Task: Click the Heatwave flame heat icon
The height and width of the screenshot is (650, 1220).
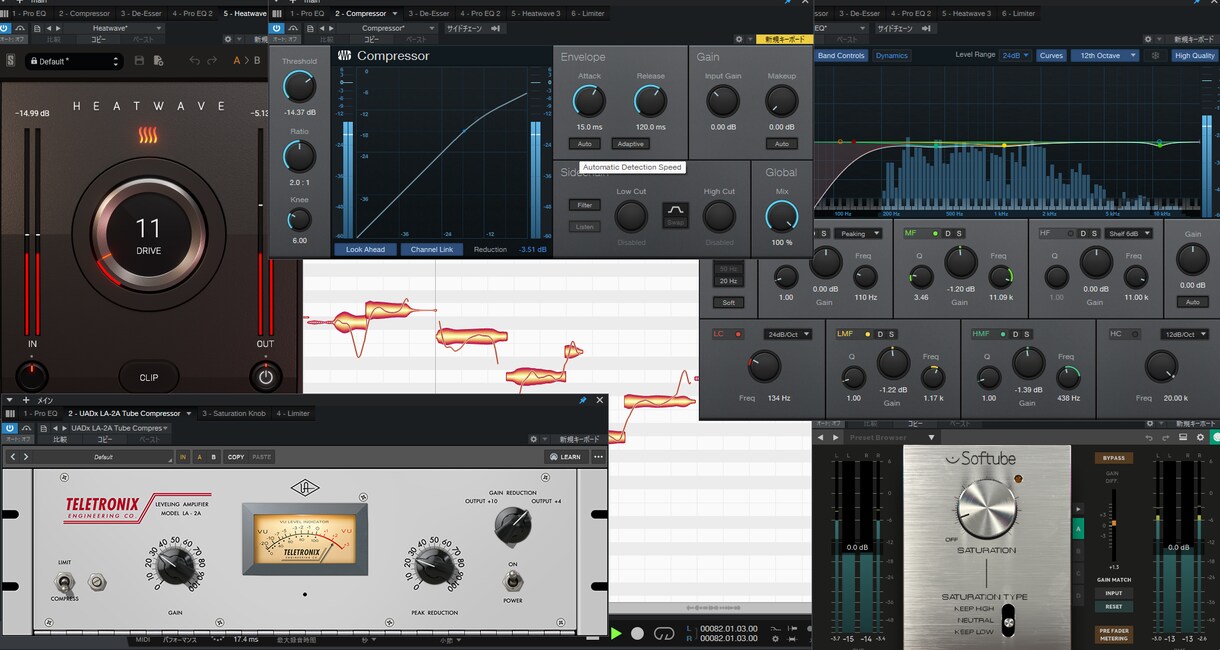Action: [x=148, y=135]
